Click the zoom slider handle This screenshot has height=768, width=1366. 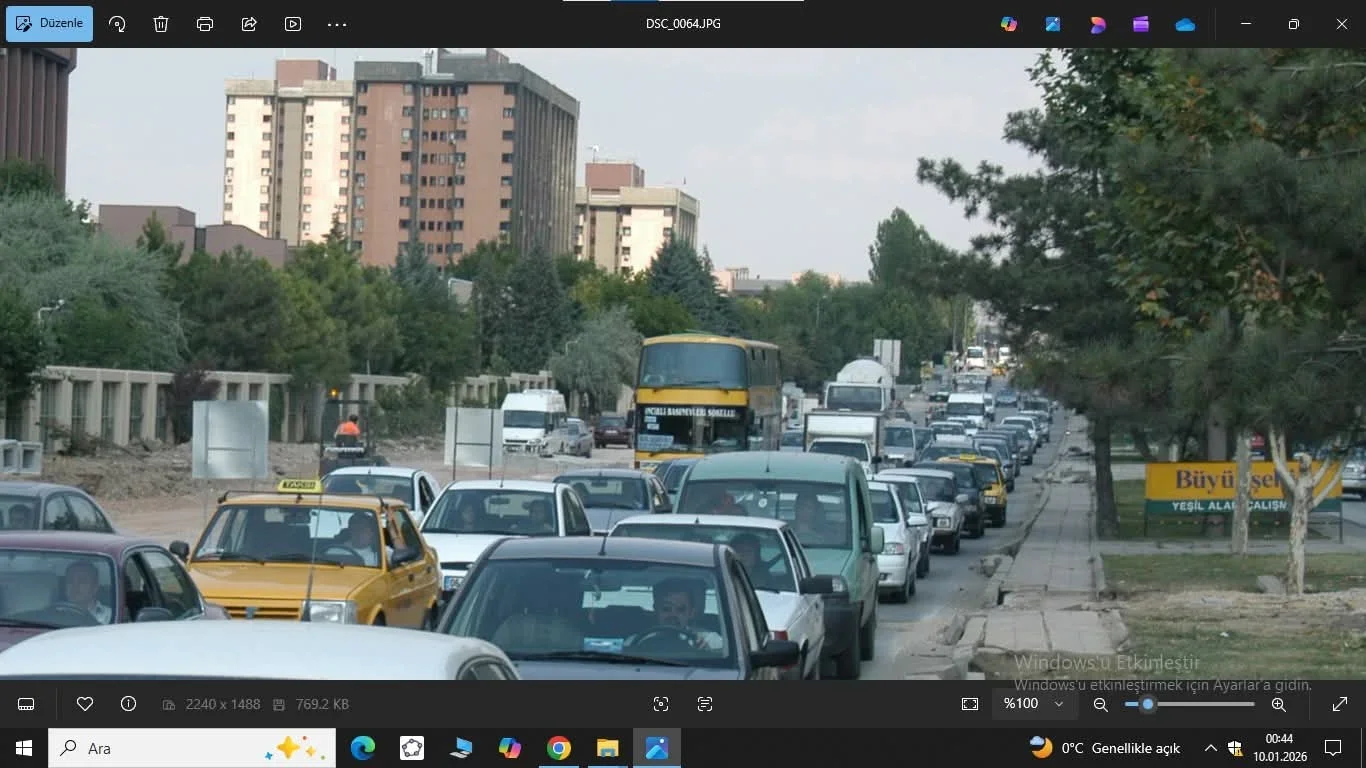point(1148,704)
